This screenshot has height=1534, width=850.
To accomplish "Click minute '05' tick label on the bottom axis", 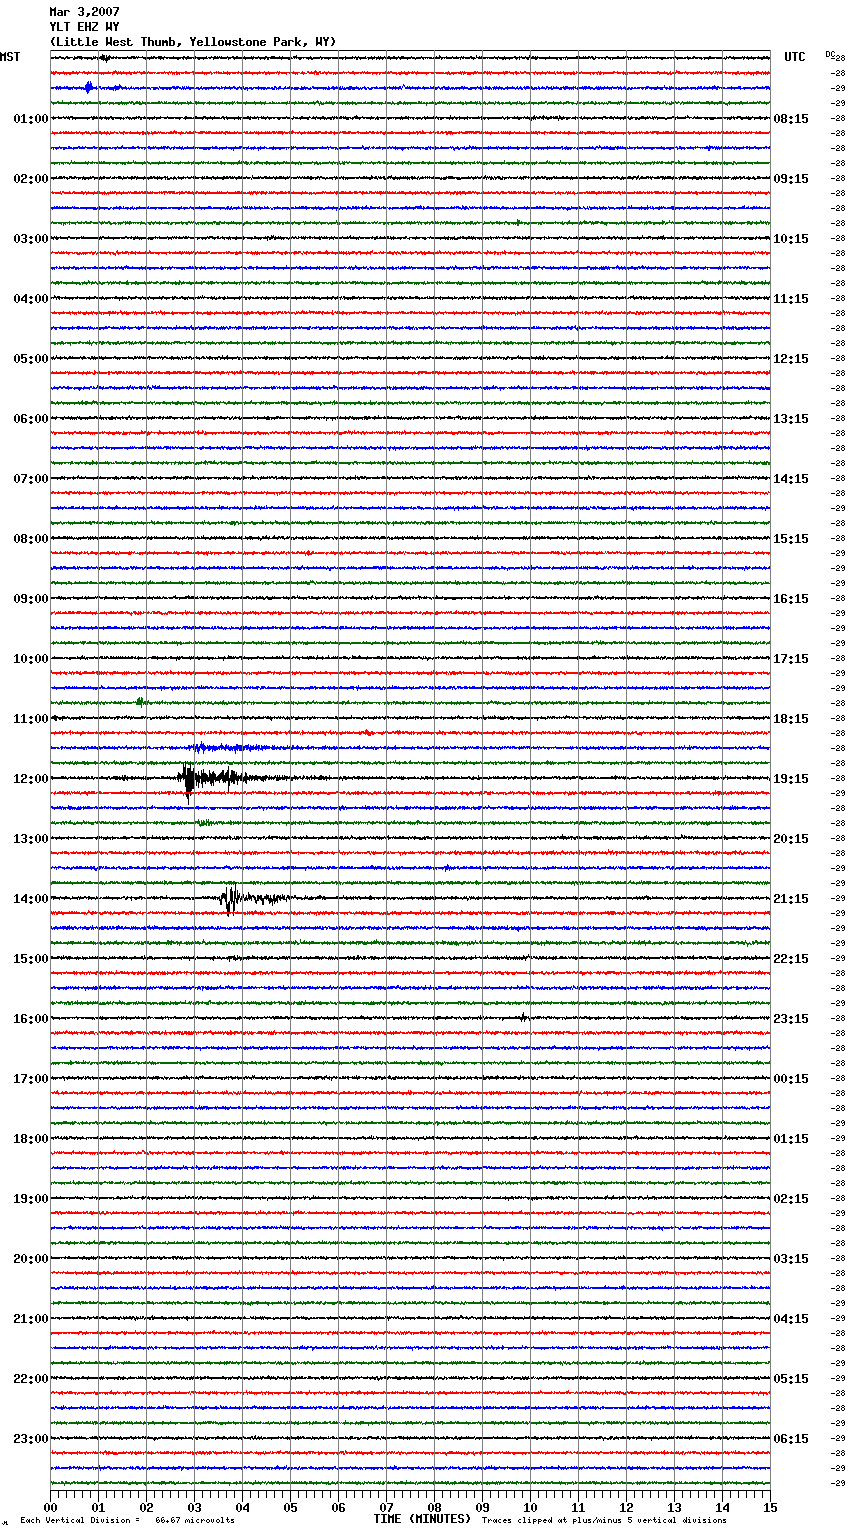I will point(290,1508).
